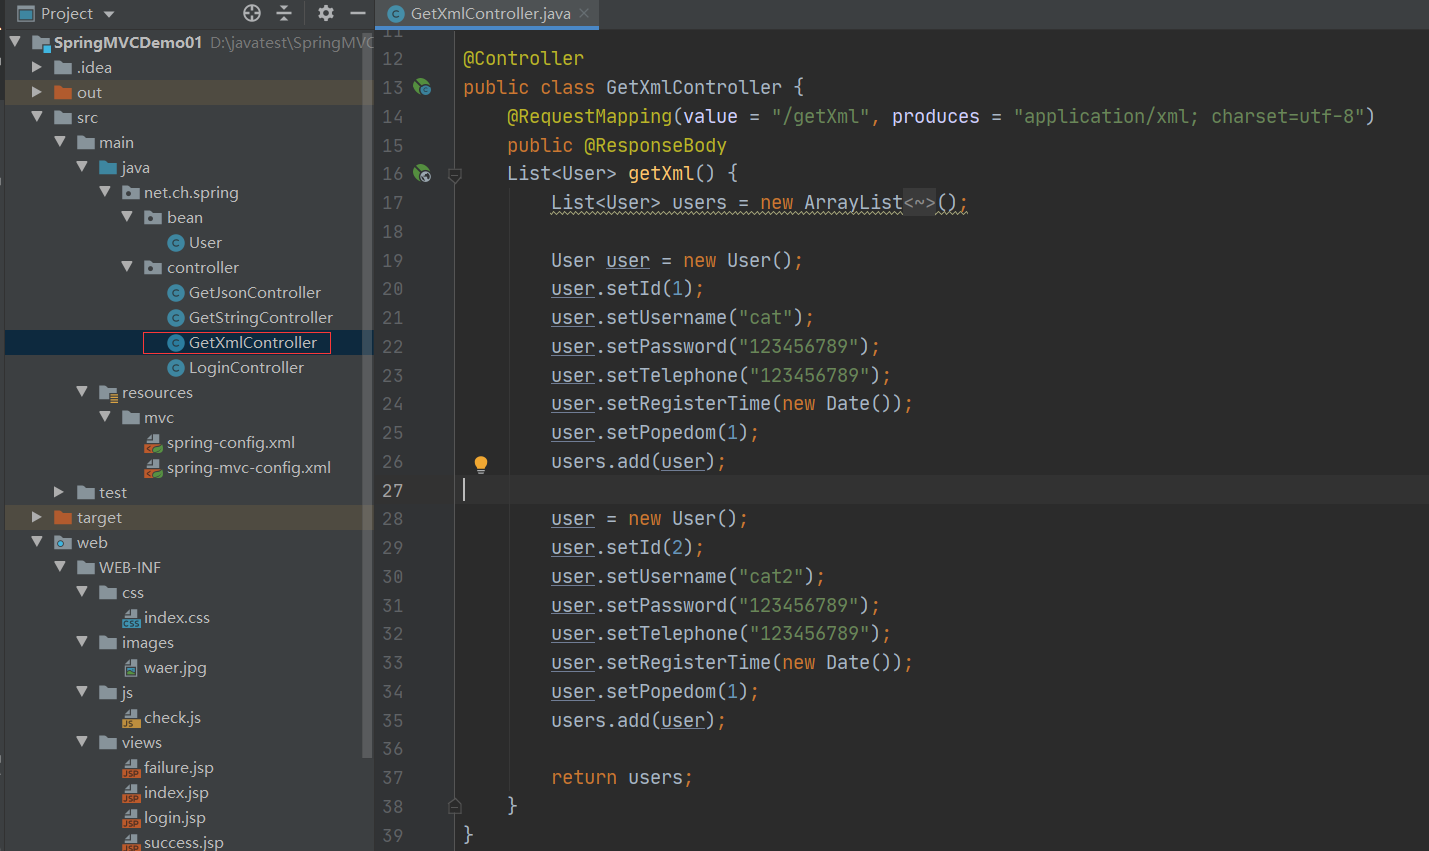This screenshot has height=851, width=1429.
Task: Collapse the controller package
Action: tap(127, 267)
